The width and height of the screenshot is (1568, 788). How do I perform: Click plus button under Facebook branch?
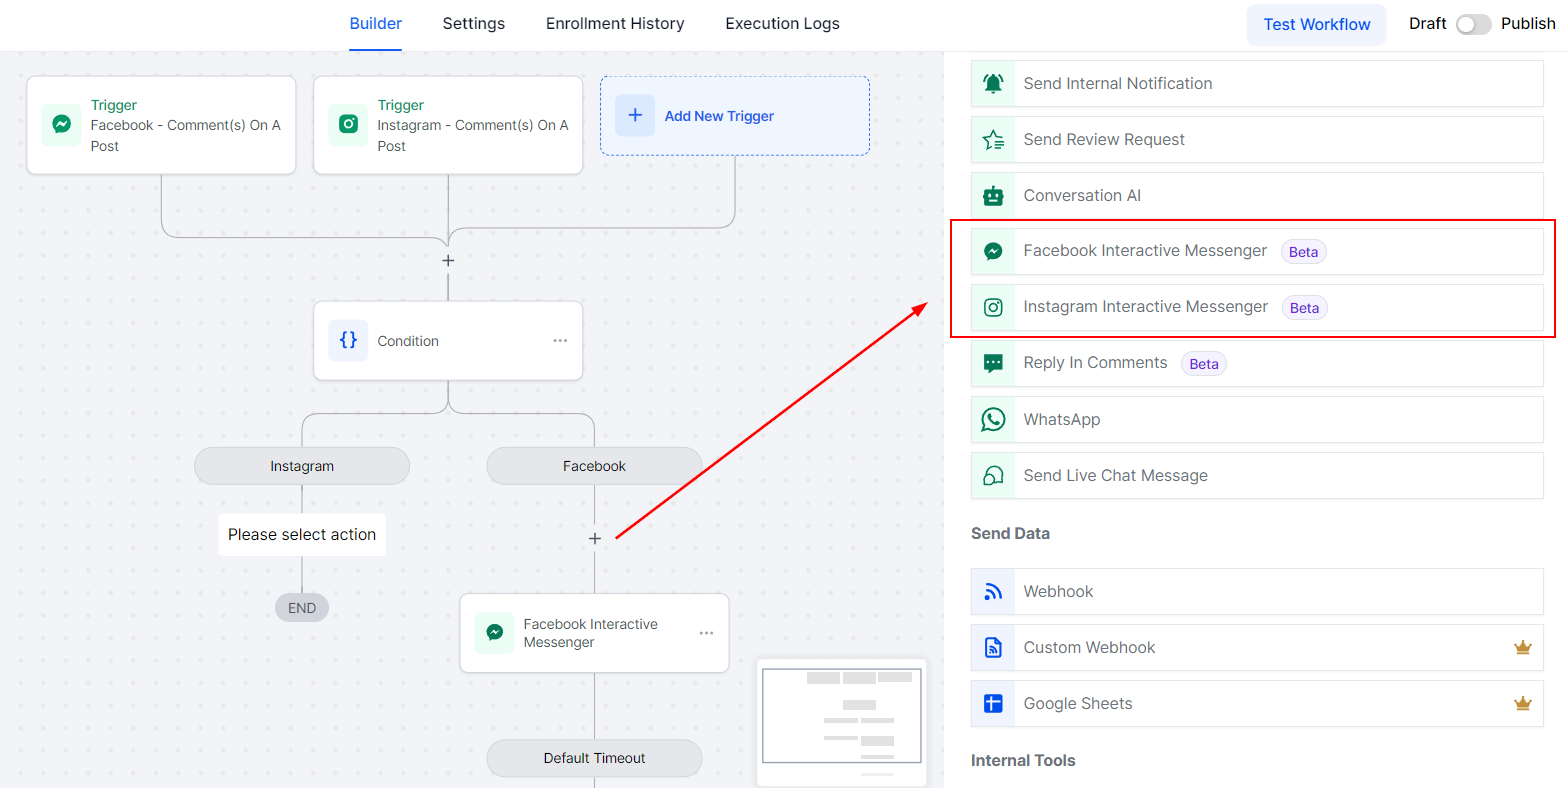[x=595, y=539]
